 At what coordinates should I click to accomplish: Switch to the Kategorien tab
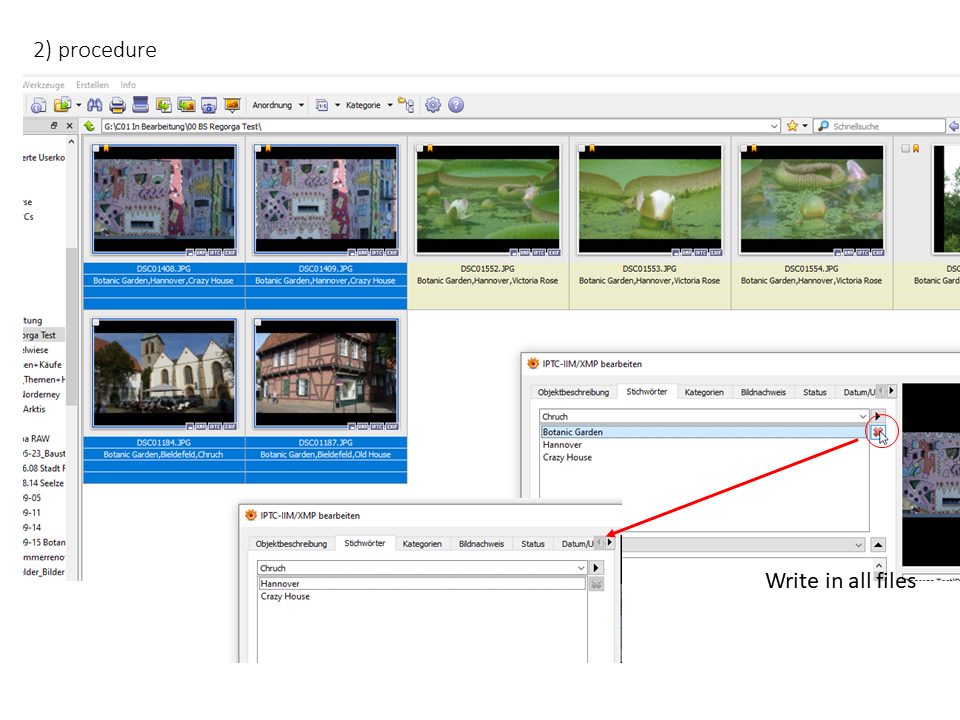tap(704, 392)
